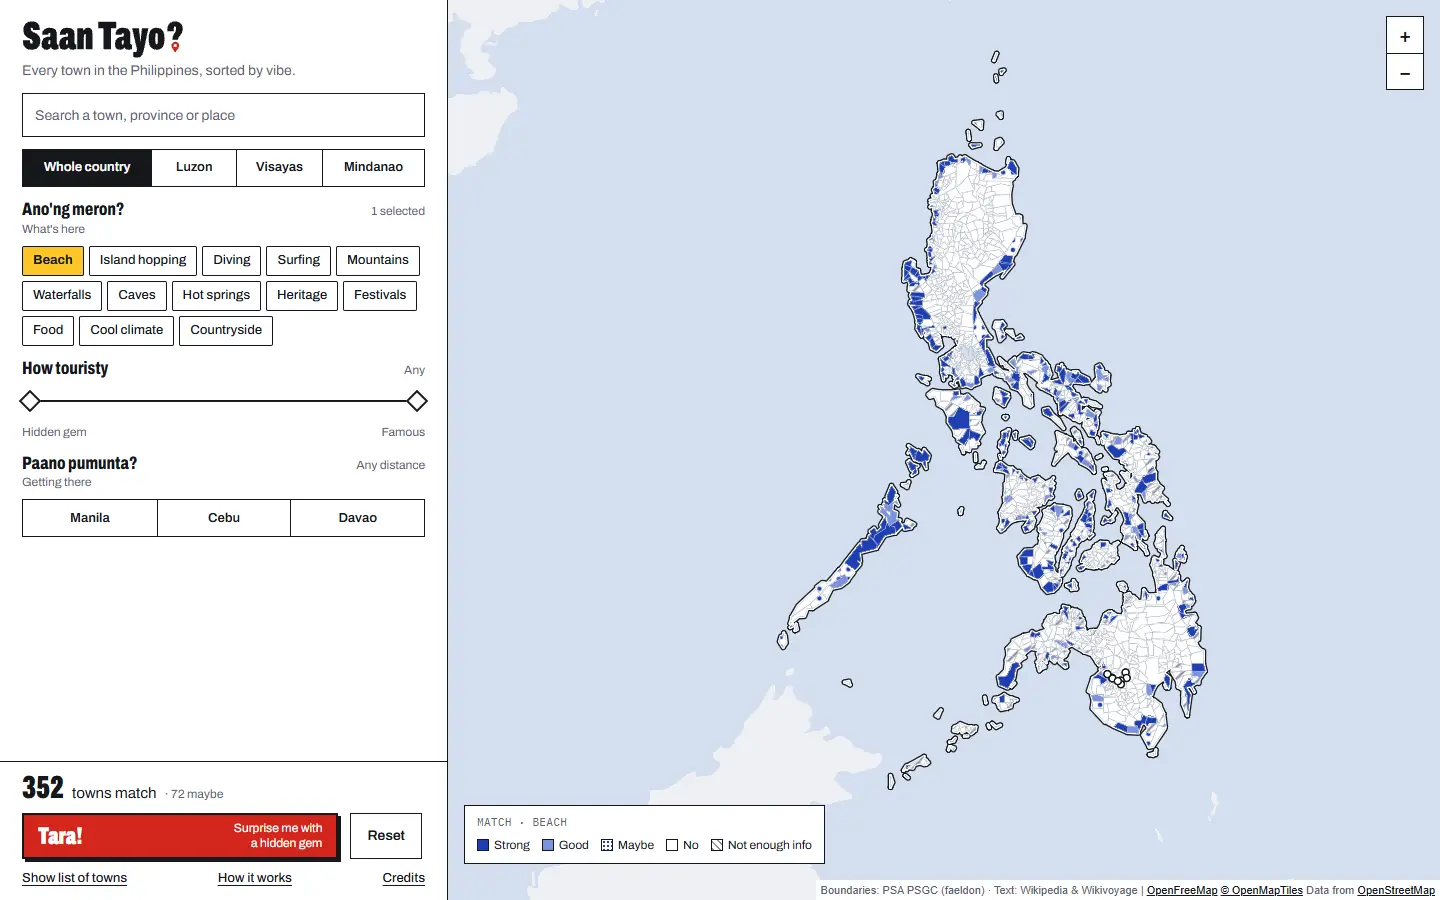Screen dimensions: 1440x900
Task: Open the Credits link
Action: pos(404,878)
